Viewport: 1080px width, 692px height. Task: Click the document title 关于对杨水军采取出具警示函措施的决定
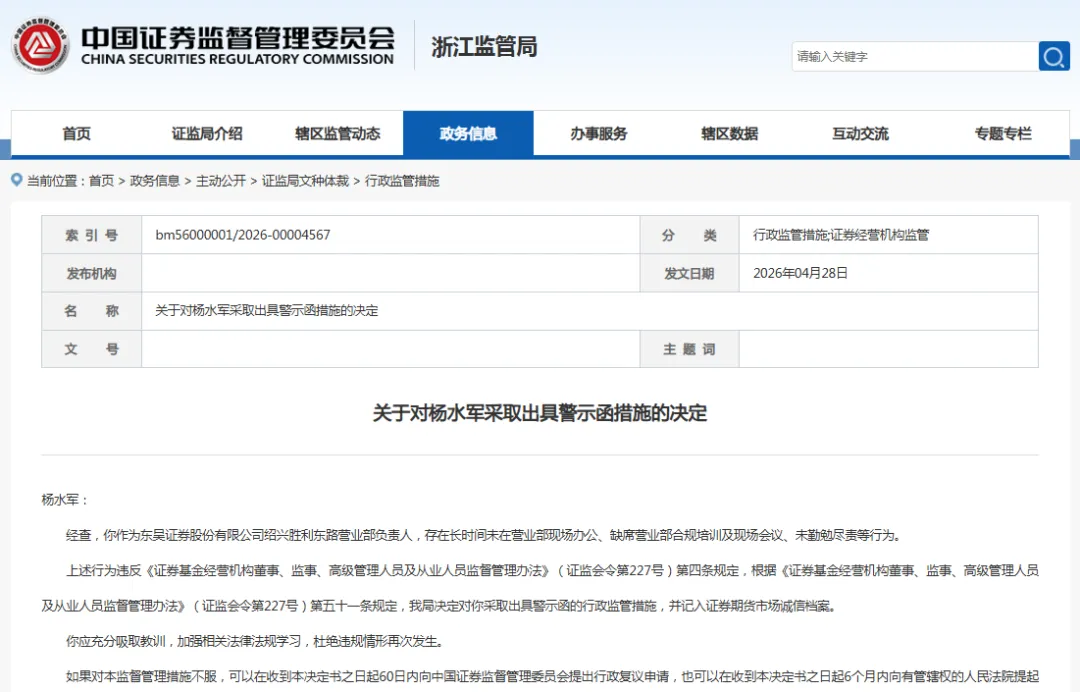point(540,415)
